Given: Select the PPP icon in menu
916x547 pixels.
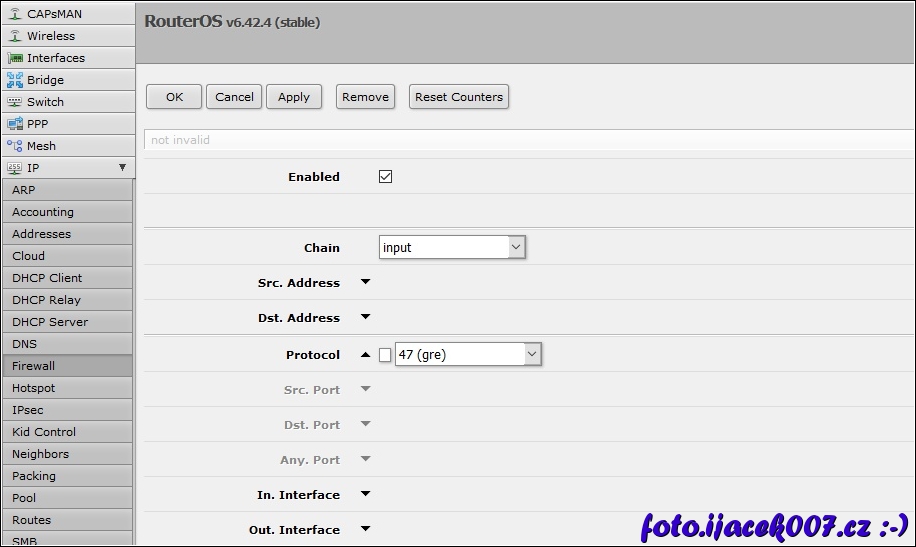Looking at the screenshot, I should click(15, 124).
